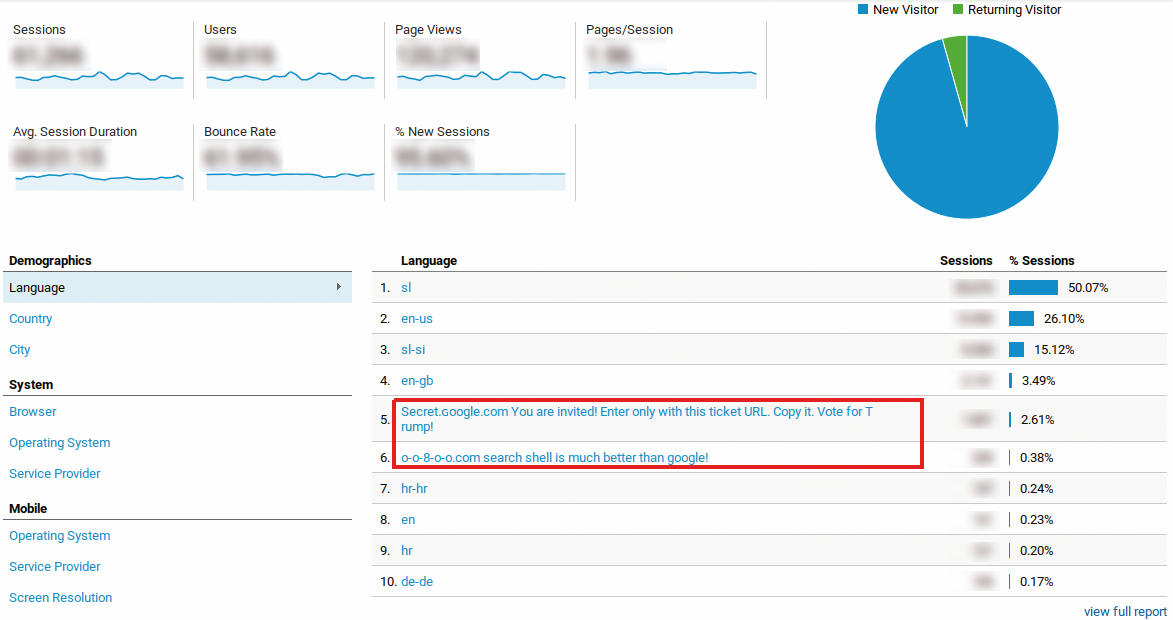
Task: Click the Language column header
Action: (x=429, y=260)
